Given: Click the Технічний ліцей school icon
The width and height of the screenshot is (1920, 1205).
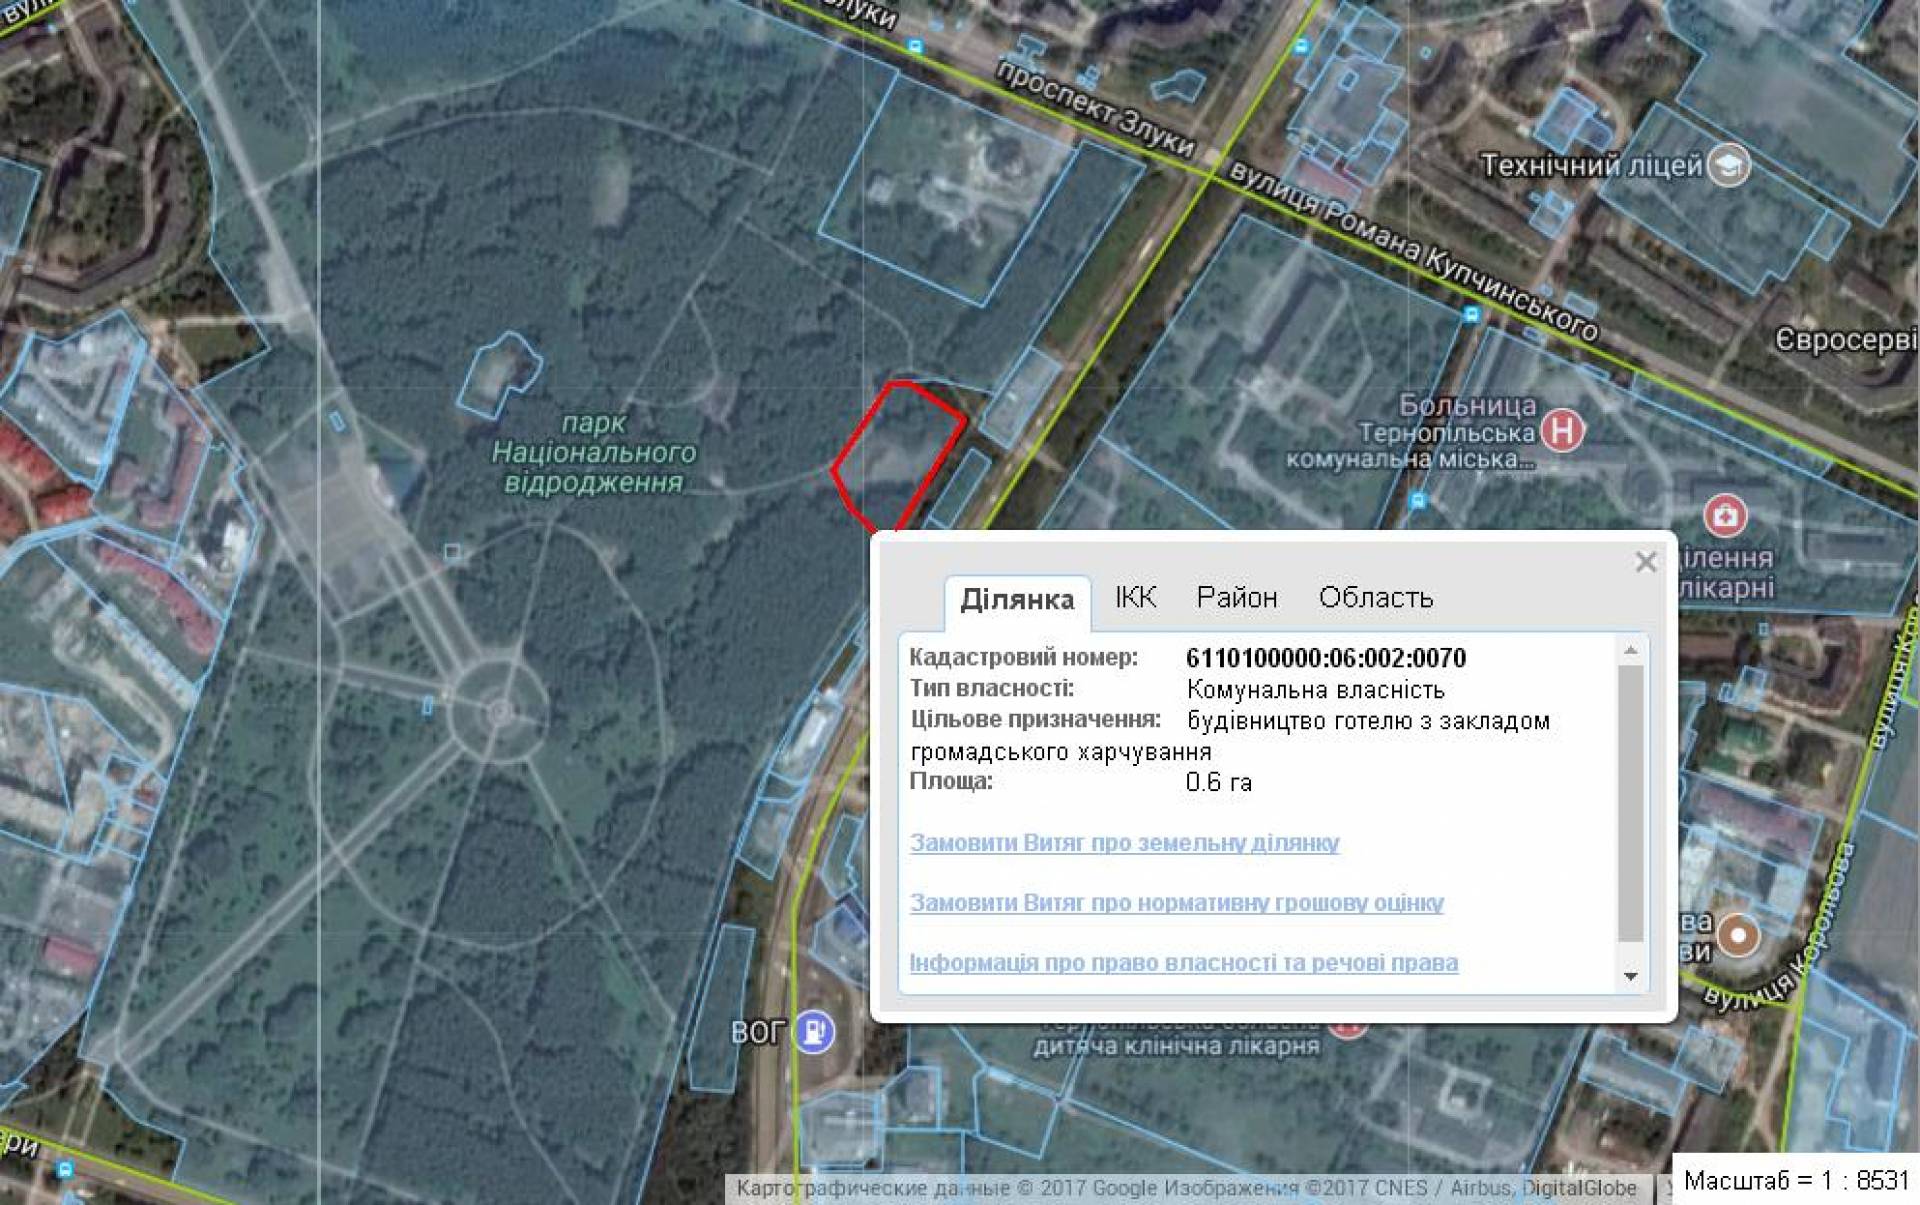Looking at the screenshot, I should click(x=1729, y=165).
